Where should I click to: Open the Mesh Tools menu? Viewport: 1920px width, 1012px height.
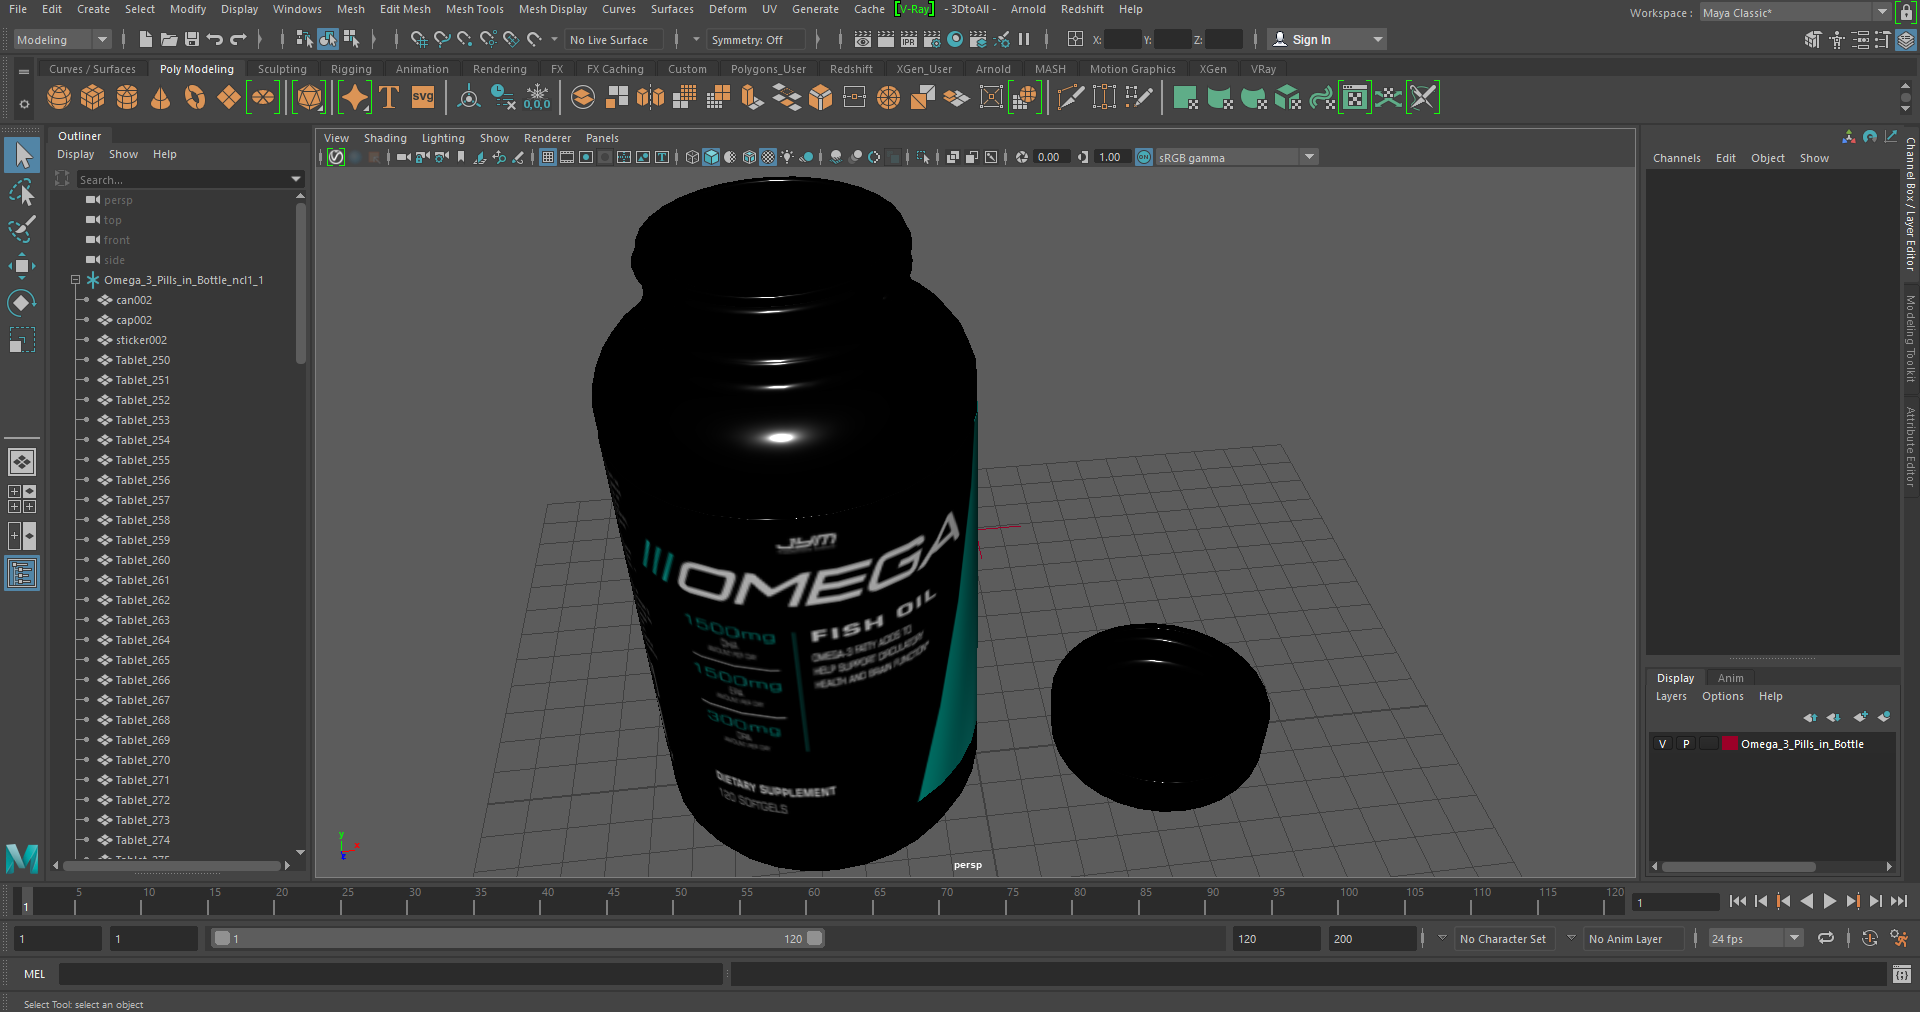[474, 9]
